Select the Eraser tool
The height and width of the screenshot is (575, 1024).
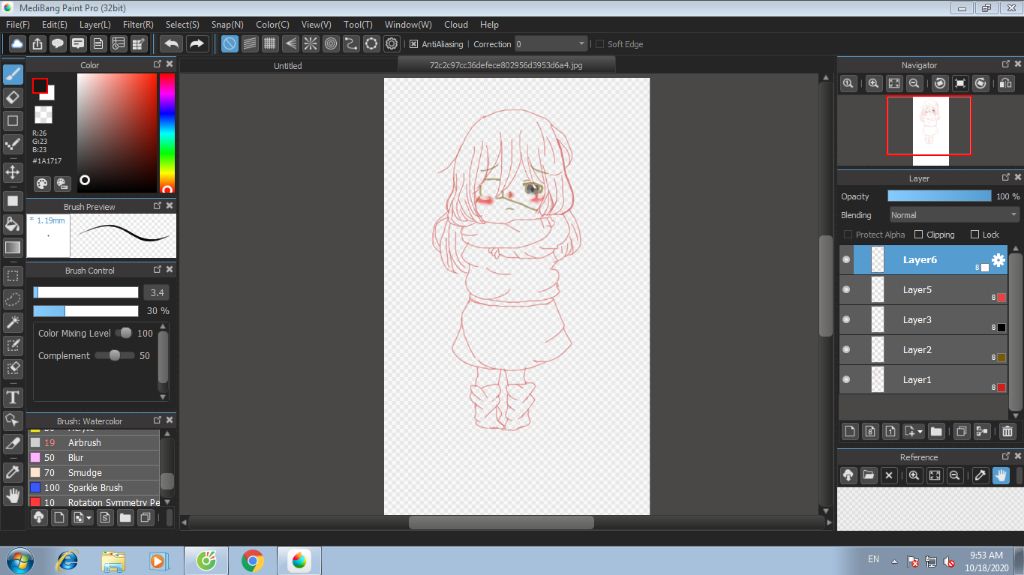12,97
